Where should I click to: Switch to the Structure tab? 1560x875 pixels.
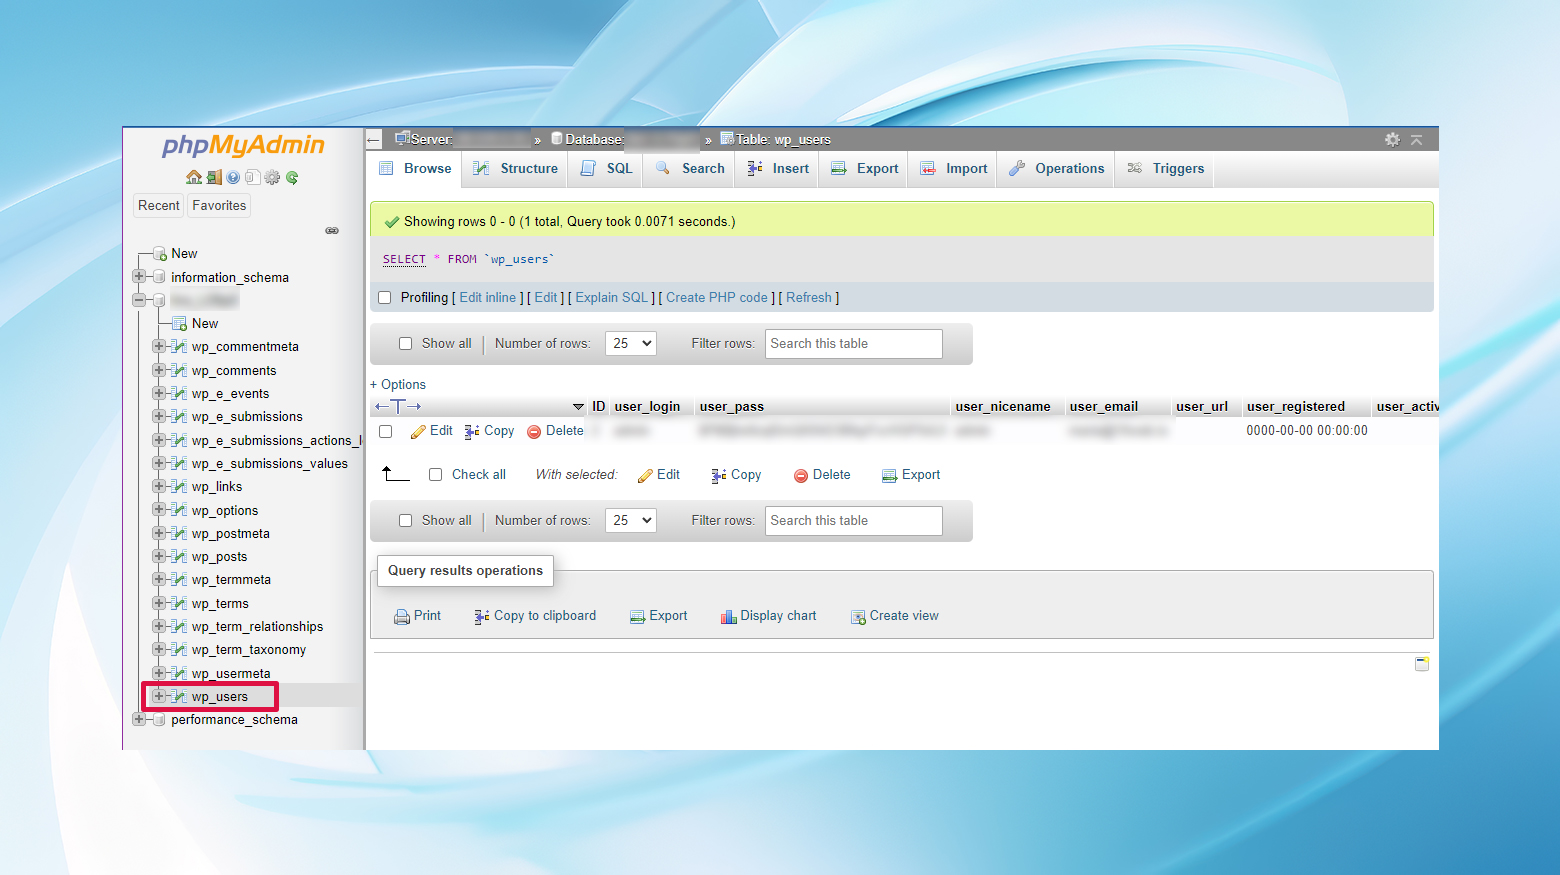pos(515,168)
